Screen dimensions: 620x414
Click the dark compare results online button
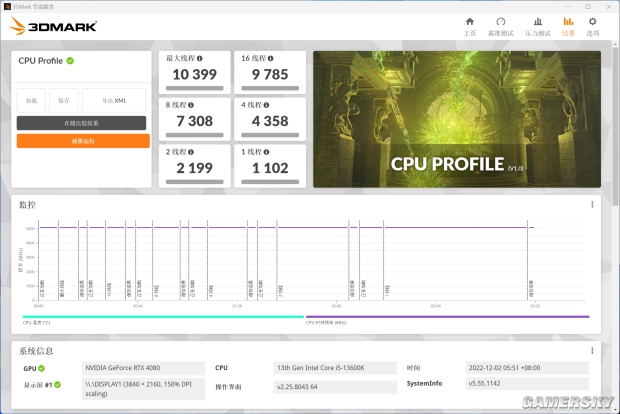(81, 123)
